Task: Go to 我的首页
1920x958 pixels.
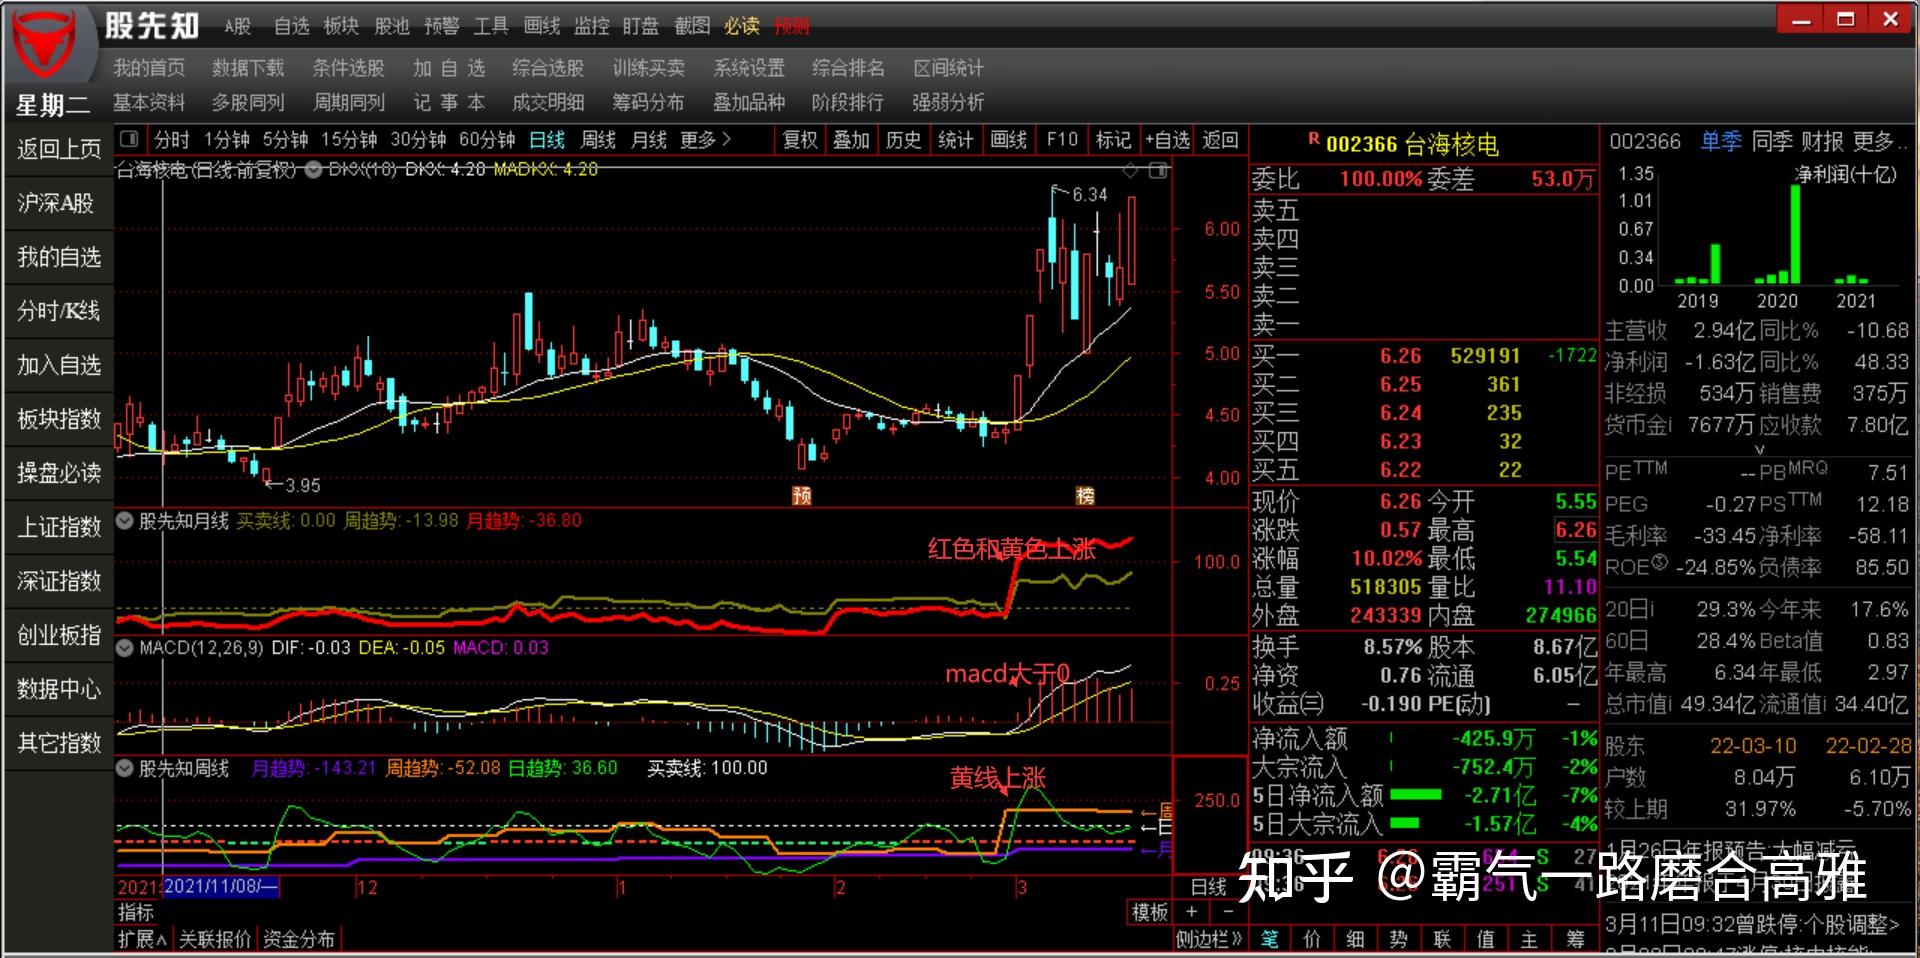Action: 149,68
